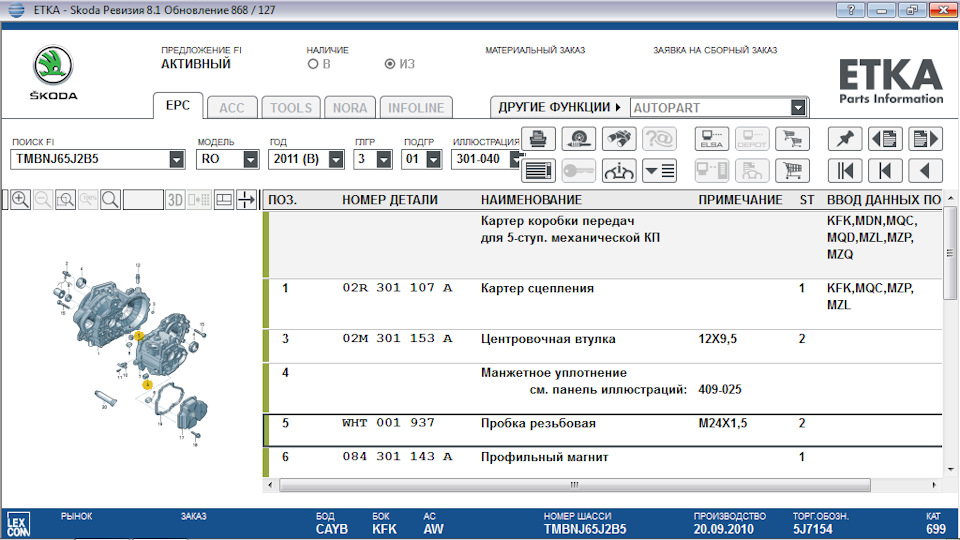
Task: Go to next page document icon
Action: point(925,139)
